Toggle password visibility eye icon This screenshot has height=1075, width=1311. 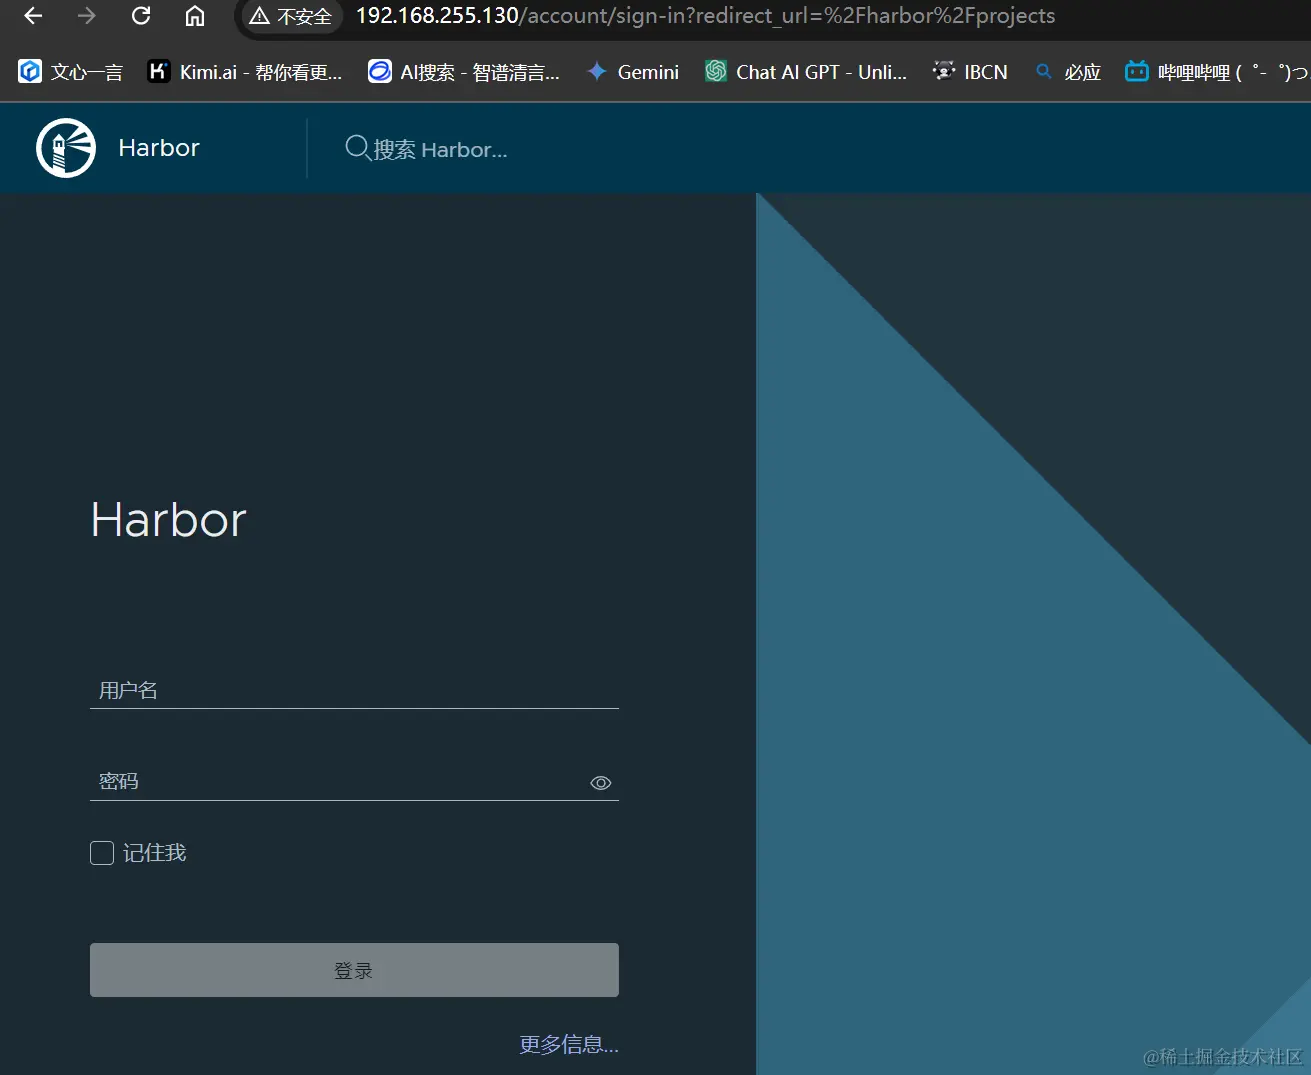[x=601, y=783]
